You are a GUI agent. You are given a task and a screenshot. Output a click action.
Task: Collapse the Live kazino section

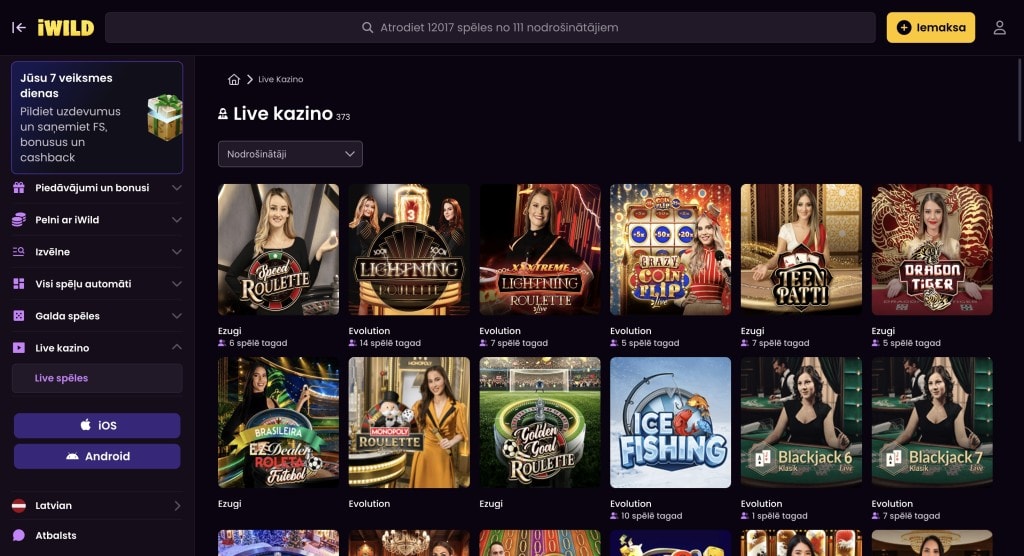pyautogui.click(x=97, y=348)
